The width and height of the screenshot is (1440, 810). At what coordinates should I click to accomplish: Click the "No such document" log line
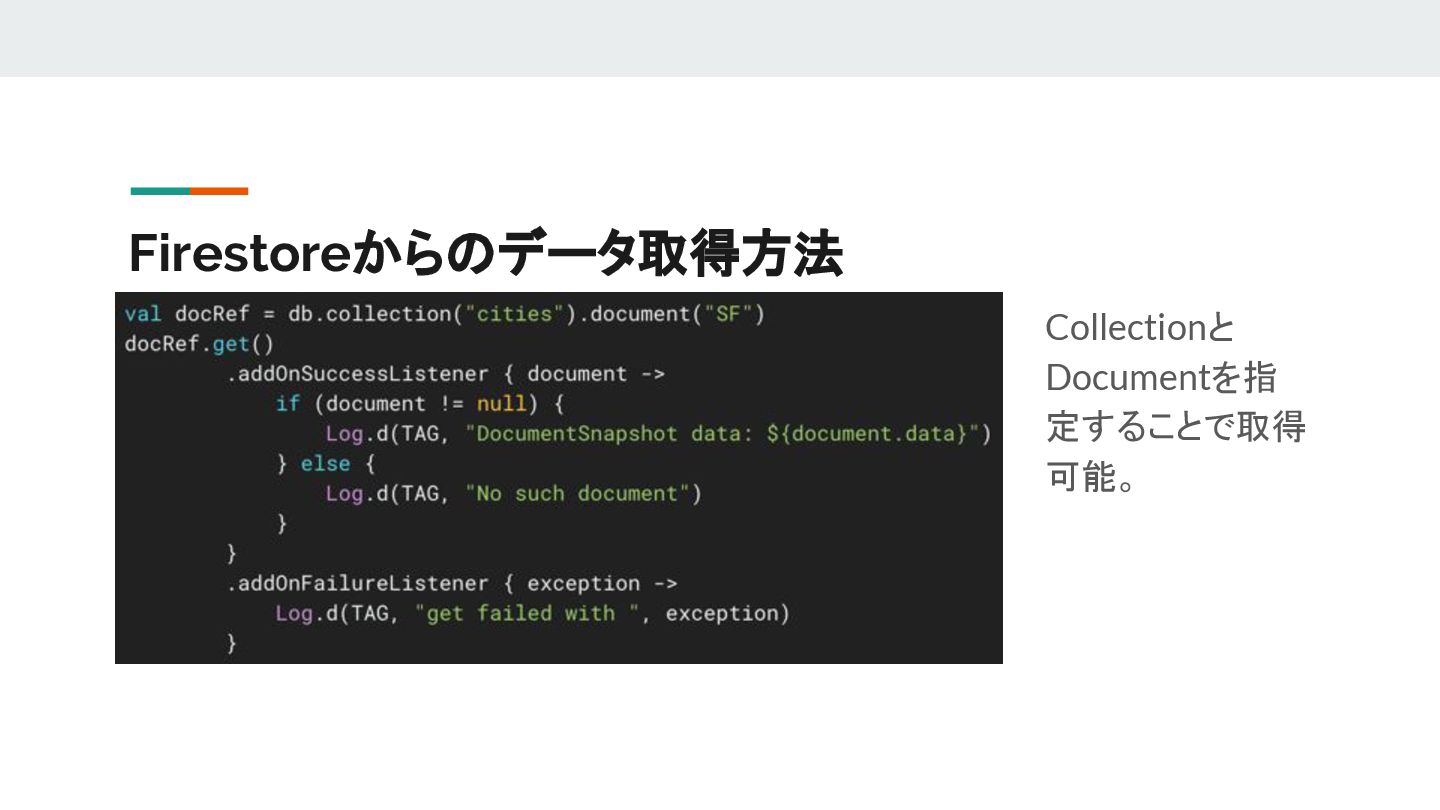513,494
